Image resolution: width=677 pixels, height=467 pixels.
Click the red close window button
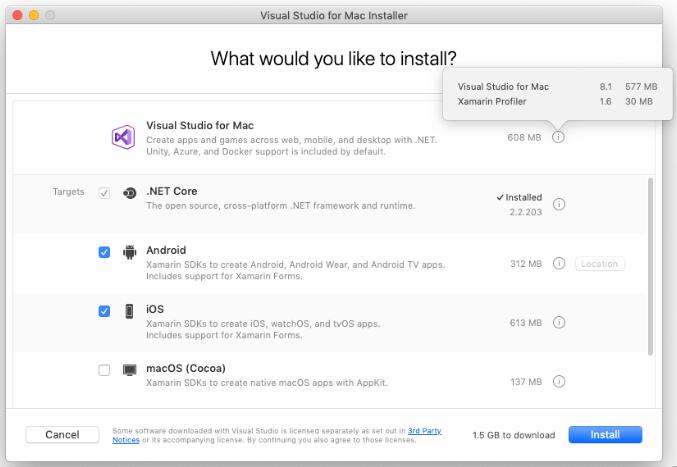(x=18, y=16)
